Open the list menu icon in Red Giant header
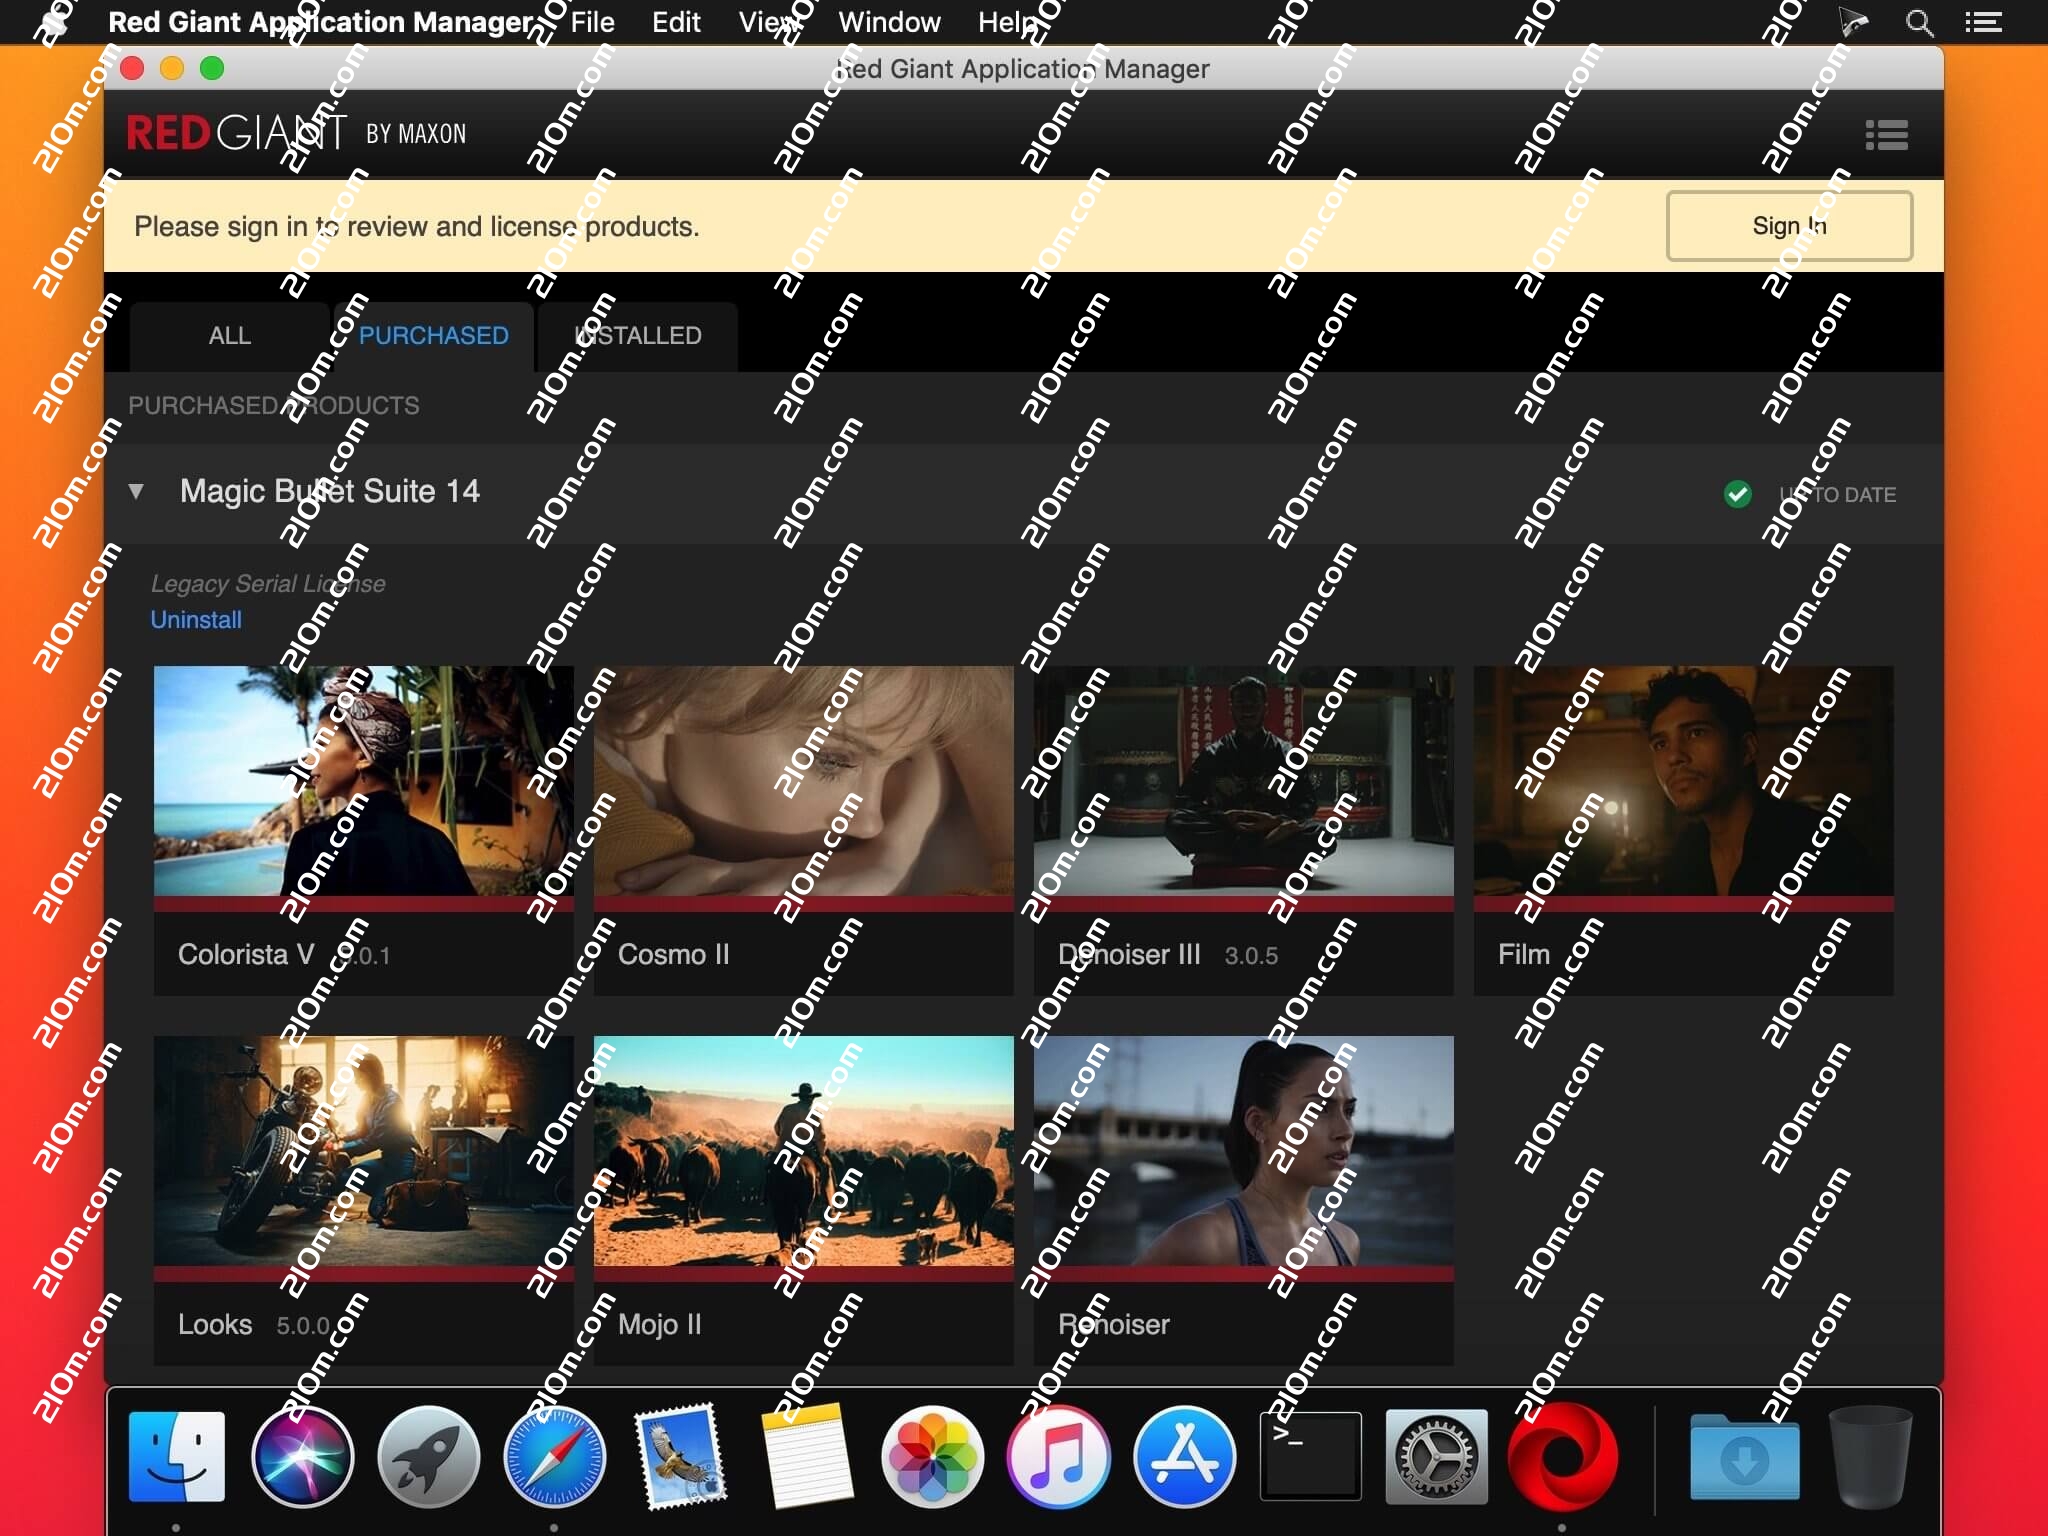The image size is (2048, 1536). pos(1886,135)
